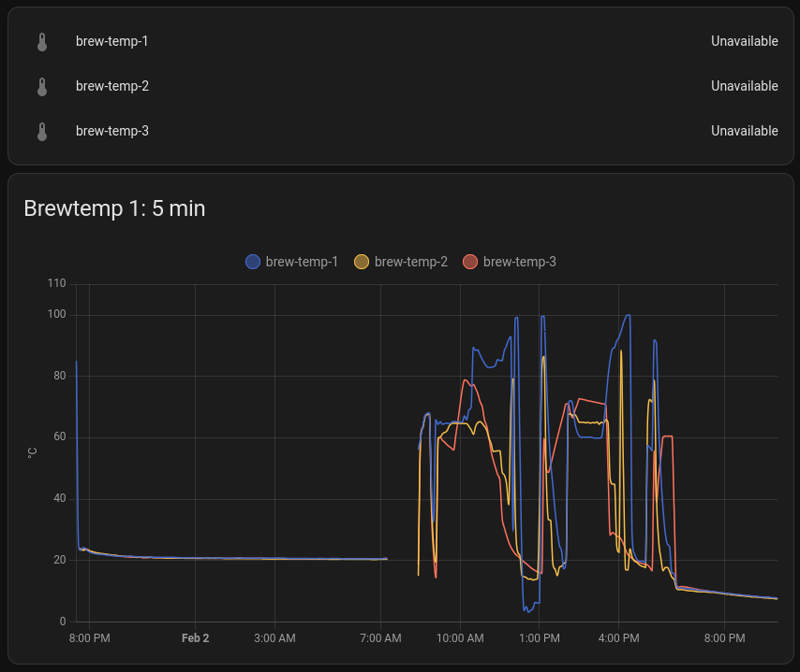This screenshot has width=800, height=672.
Task: Click the thermometer icon beside brew-temp-3
Action: pos(42,131)
